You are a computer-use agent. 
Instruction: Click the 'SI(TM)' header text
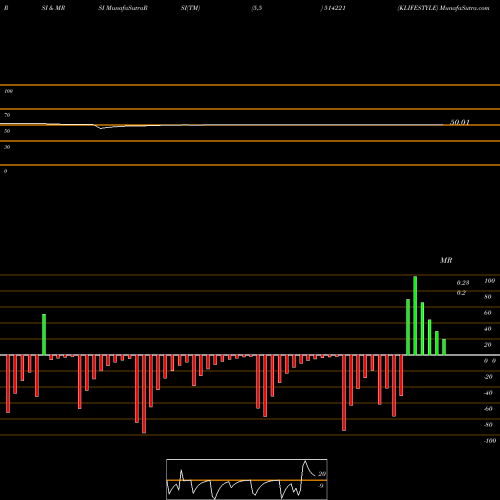(190, 8)
